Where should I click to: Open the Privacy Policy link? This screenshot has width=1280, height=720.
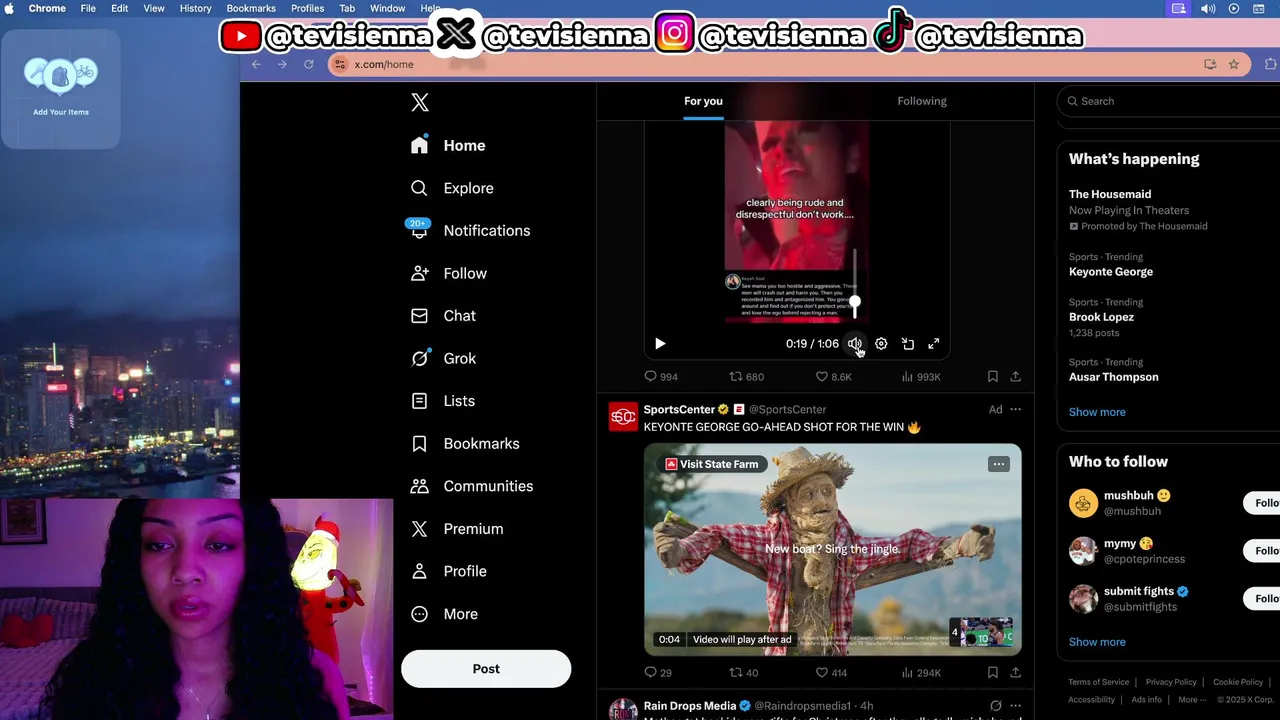coord(1171,682)
